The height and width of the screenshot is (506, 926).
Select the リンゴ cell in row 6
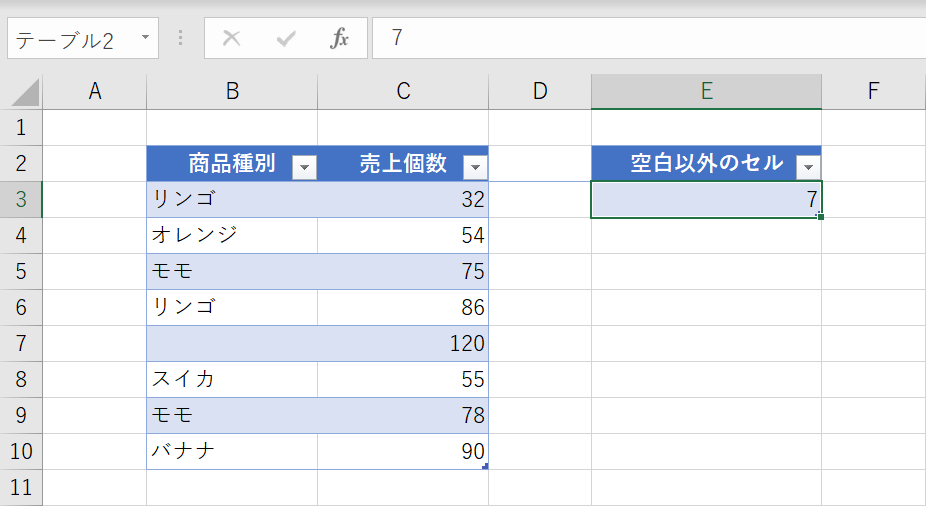232,308
